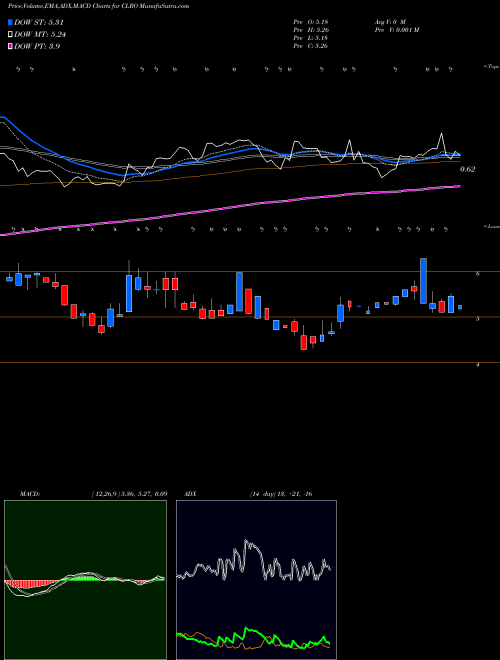This screenshot has height=660, width=500.
Task: Click the blue DOW ST legend swatch
Action: pyautogui.click(x=10, y=22)
